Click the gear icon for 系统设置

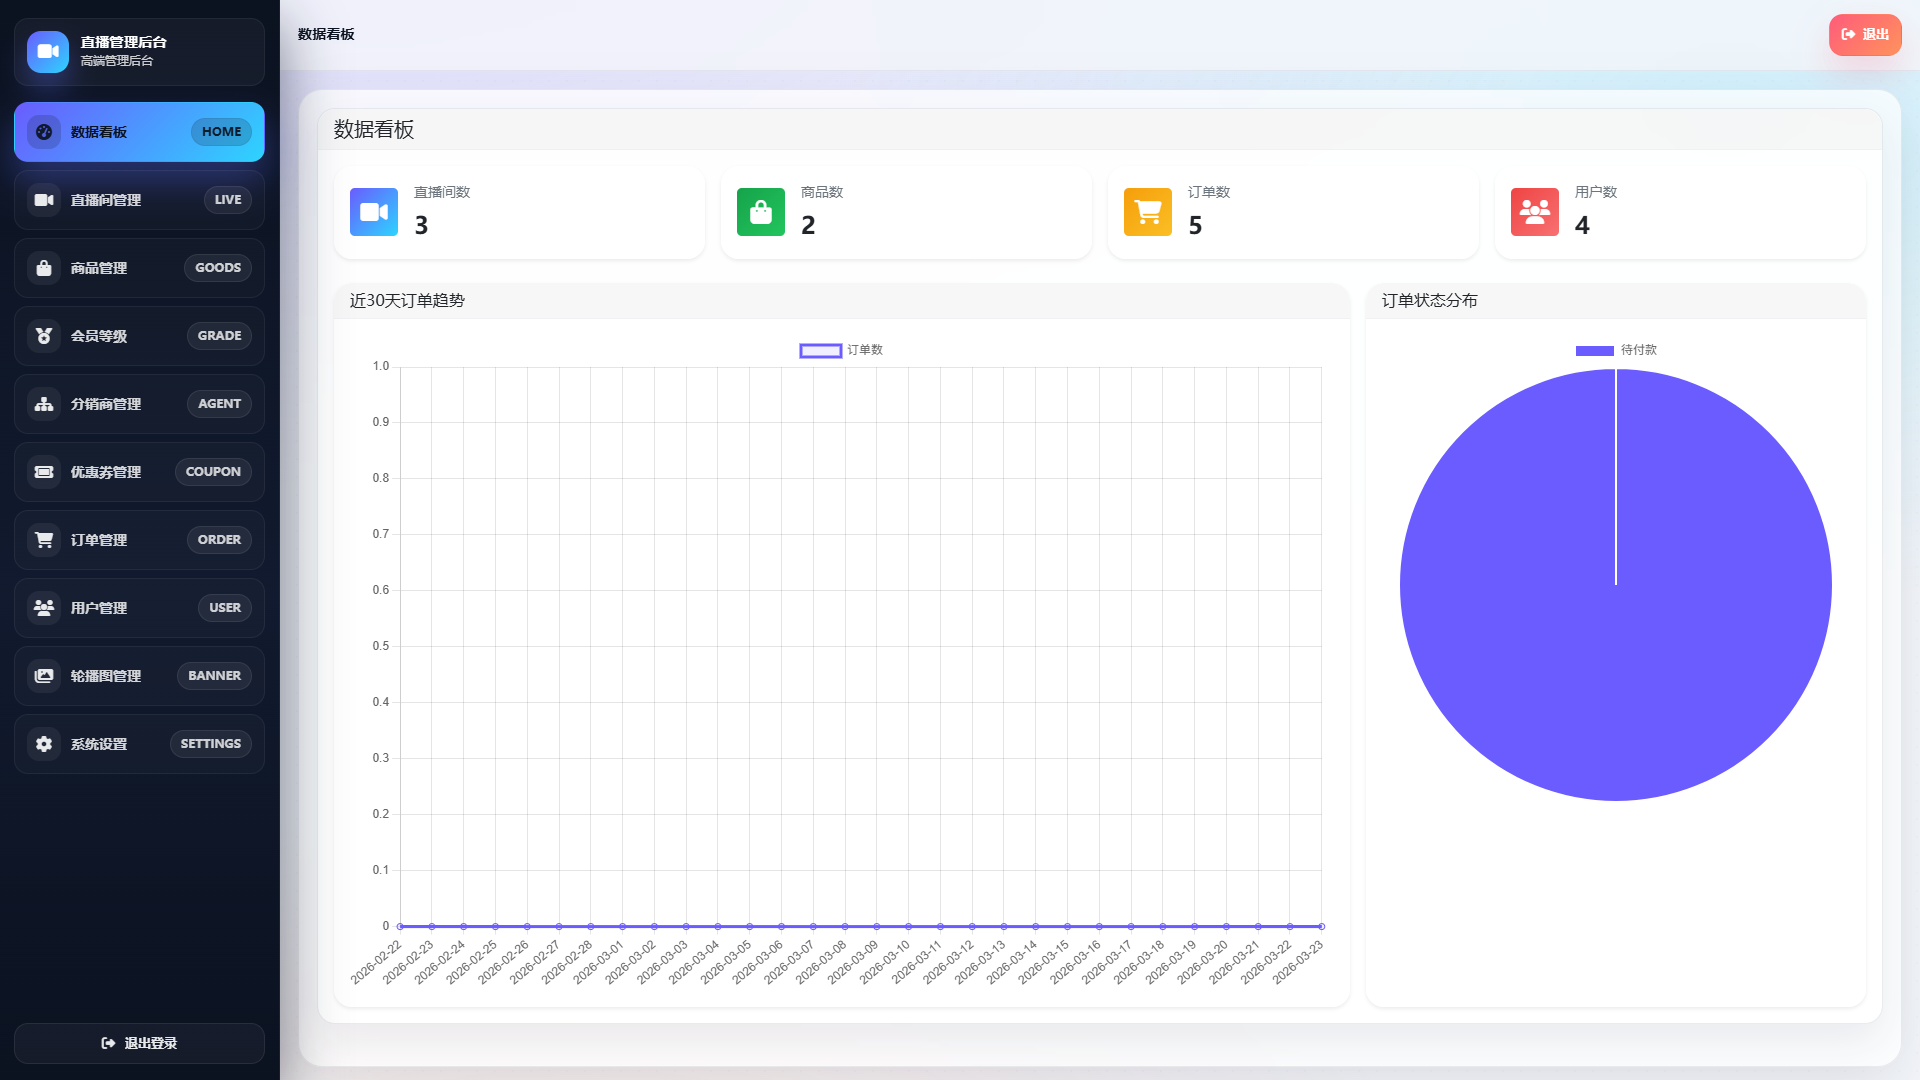(x=44, y=744)
